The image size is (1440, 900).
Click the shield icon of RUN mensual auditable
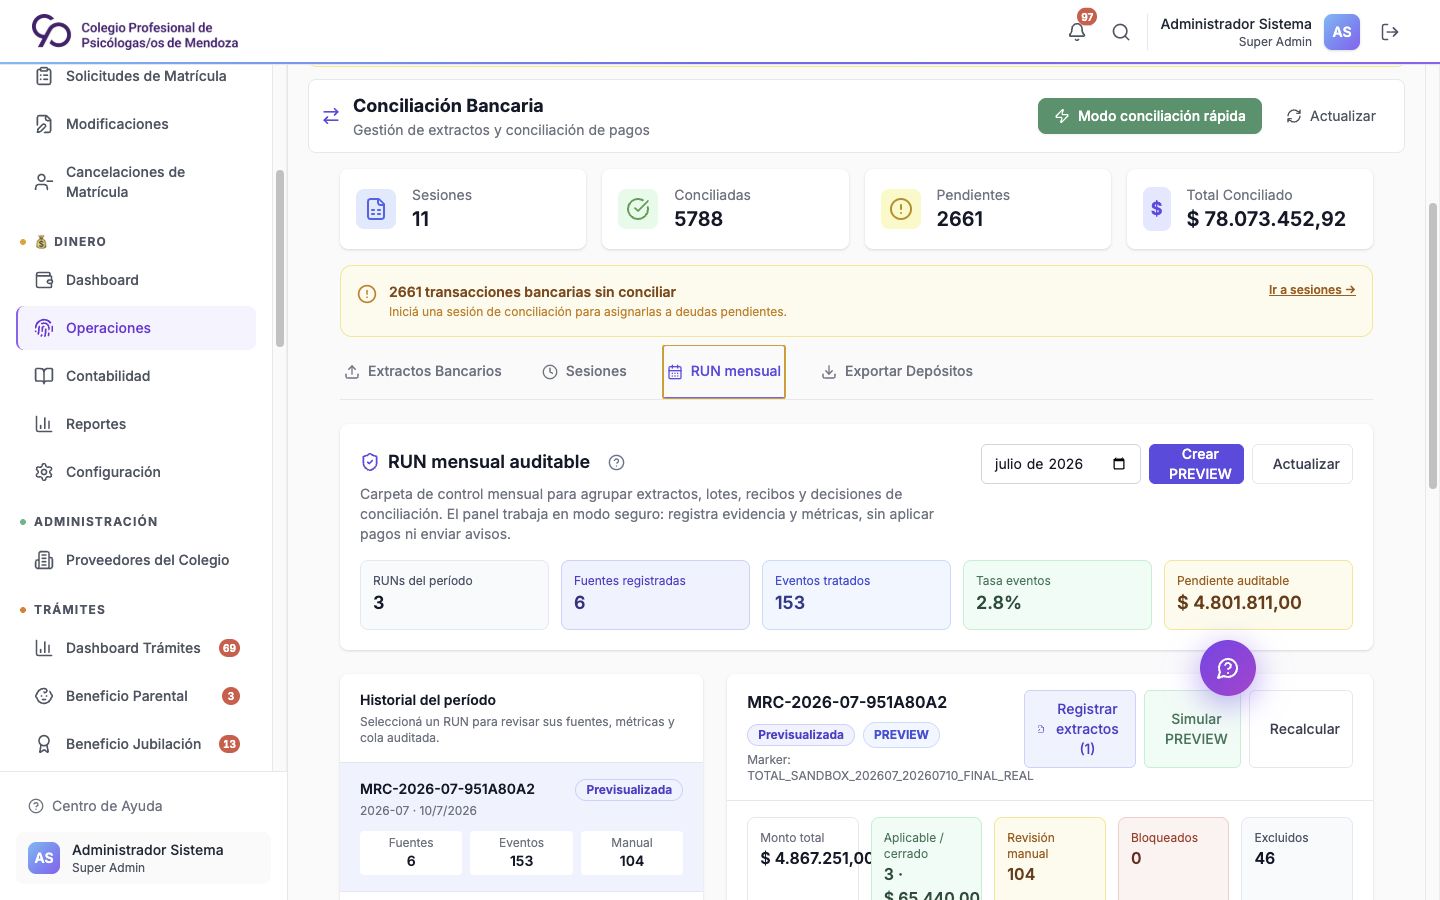(x=370, y=462)
